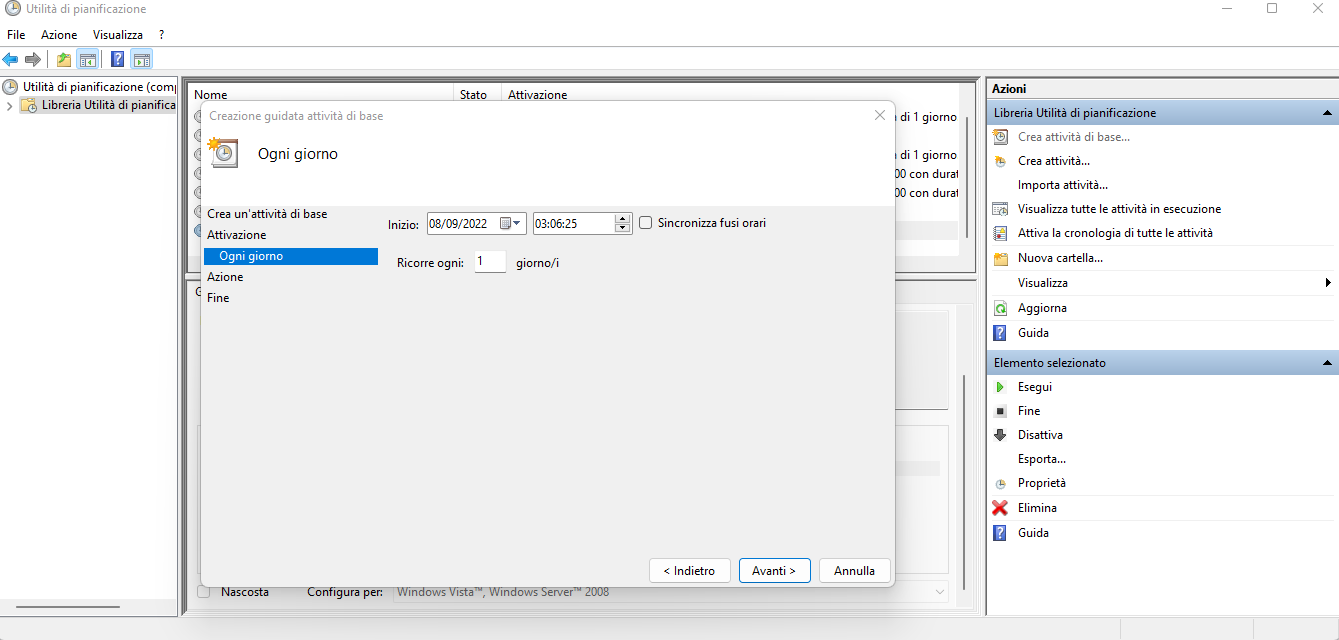Toggle the show/hide action pane icon
Viewport: 1339px width, 640px height.
tap(141, 59)
